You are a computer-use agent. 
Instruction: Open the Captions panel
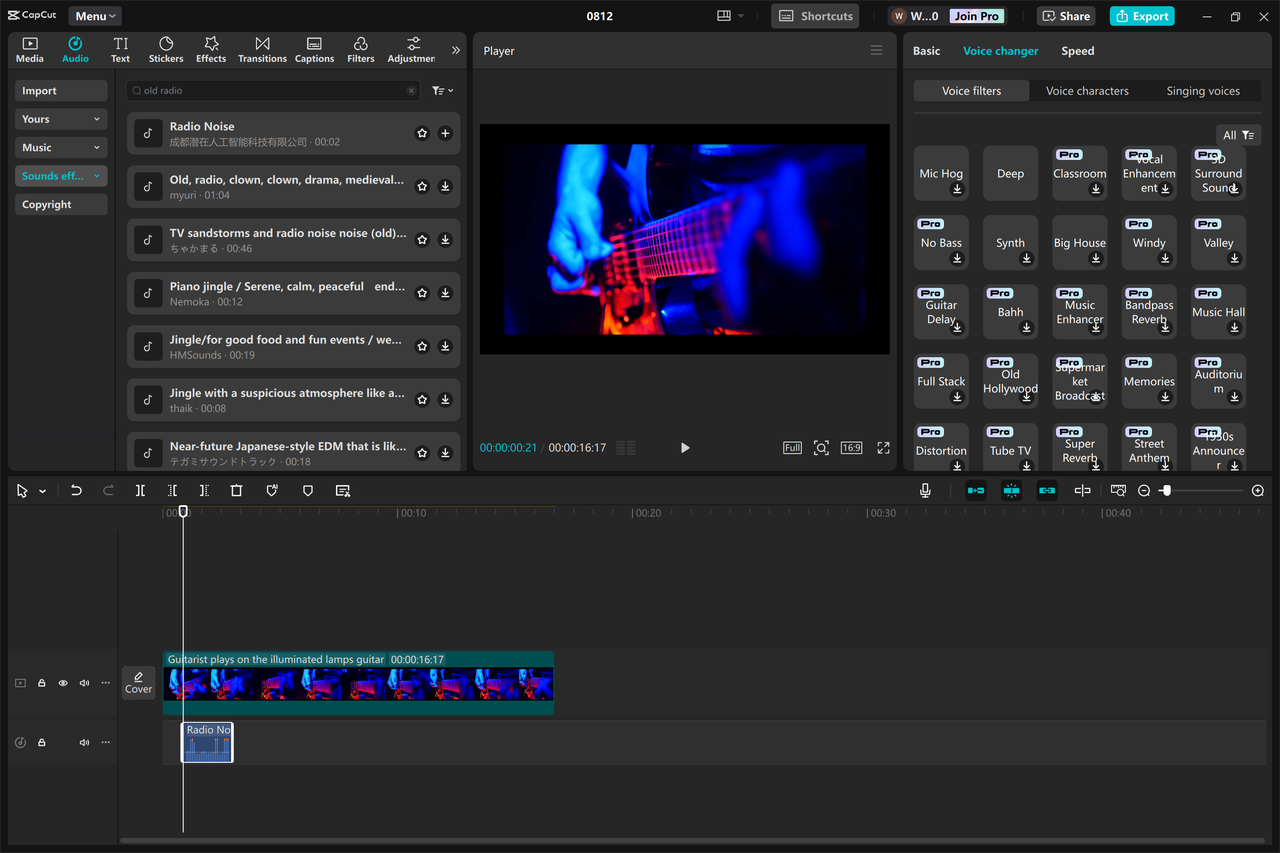pos(314,49)
